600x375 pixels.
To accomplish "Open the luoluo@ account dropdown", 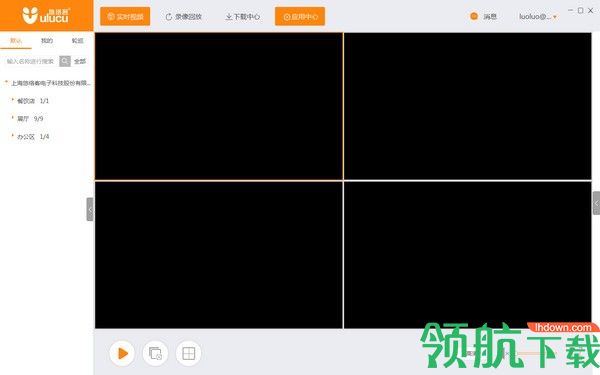I will [x=538, y=16].
